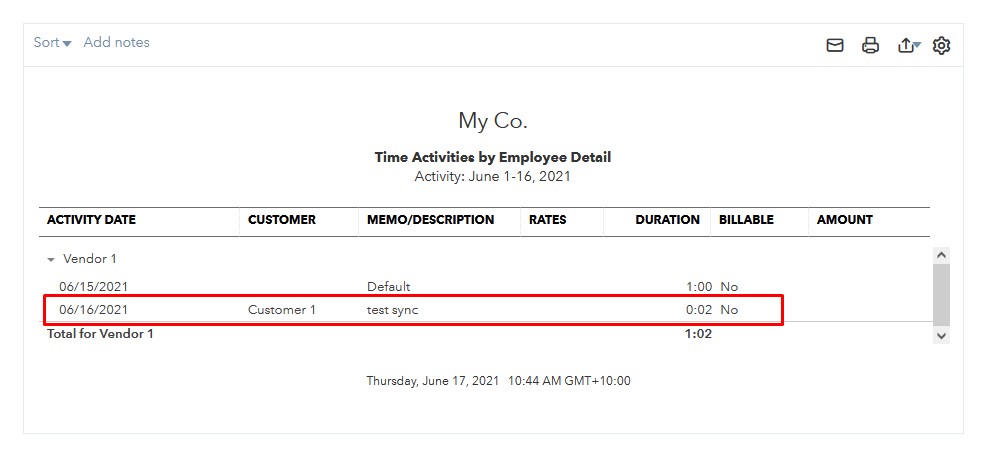Click the vertical scrollbar thumb
Screen dimensions: 998x460
941,294
